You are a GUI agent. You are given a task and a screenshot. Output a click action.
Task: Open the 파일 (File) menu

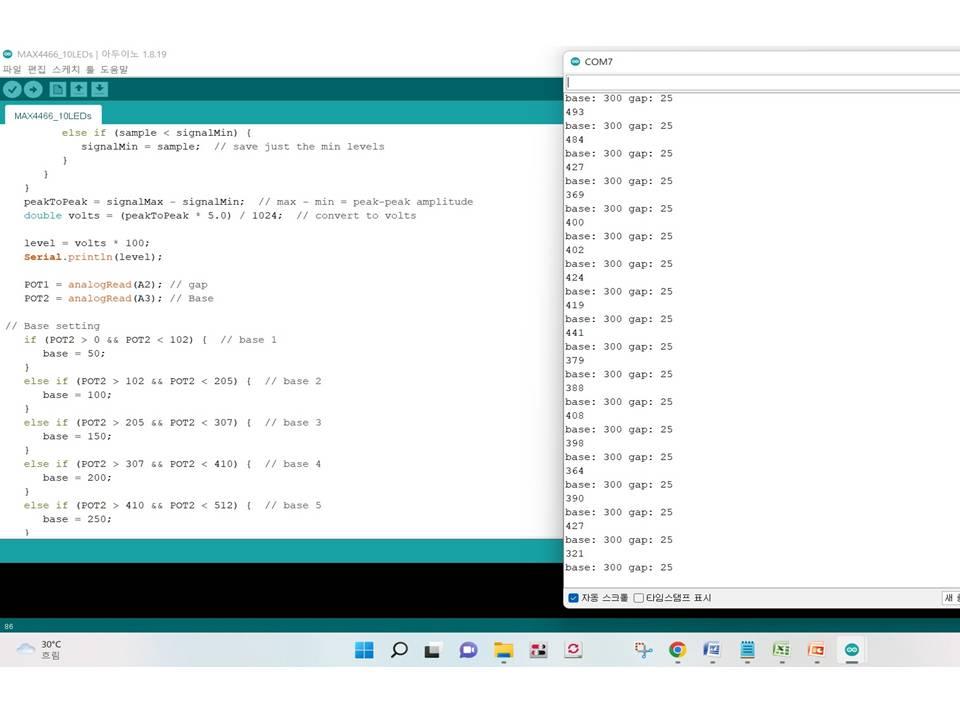point(12,69)
